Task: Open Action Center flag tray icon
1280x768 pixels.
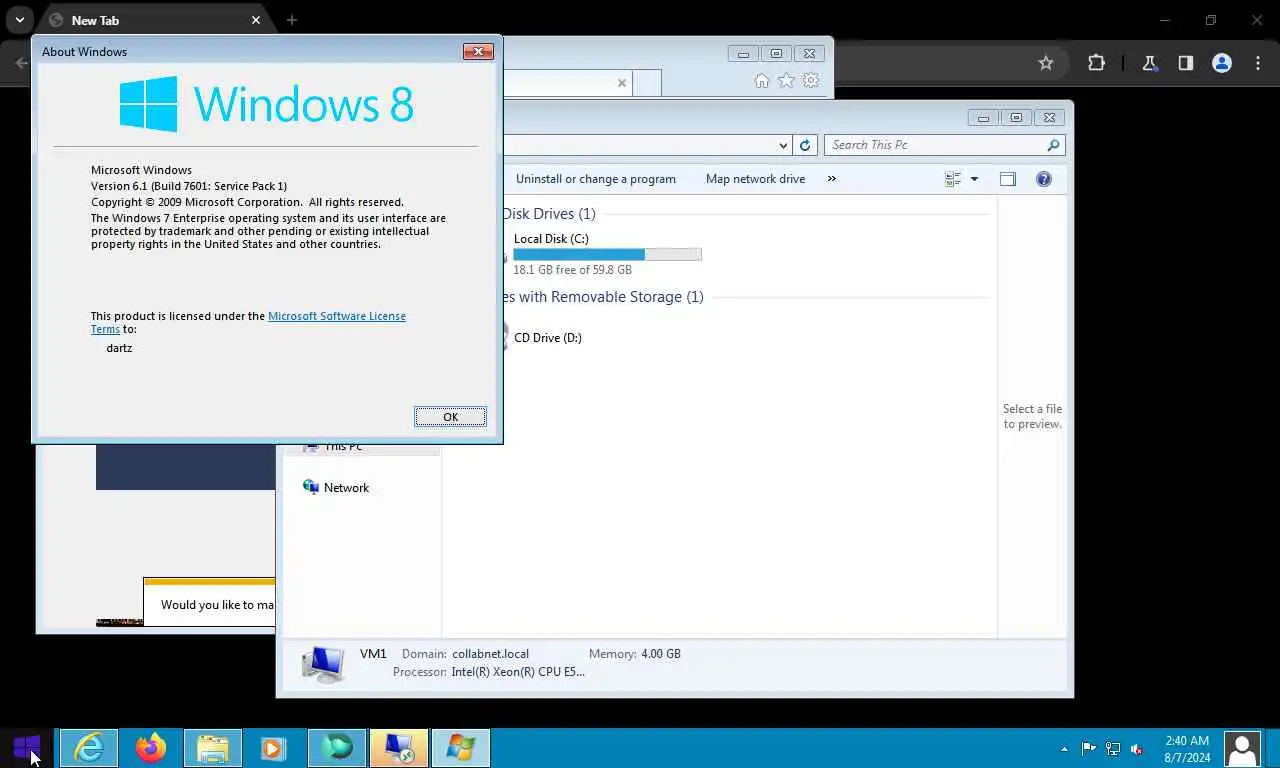Action: pos(1088,749)
